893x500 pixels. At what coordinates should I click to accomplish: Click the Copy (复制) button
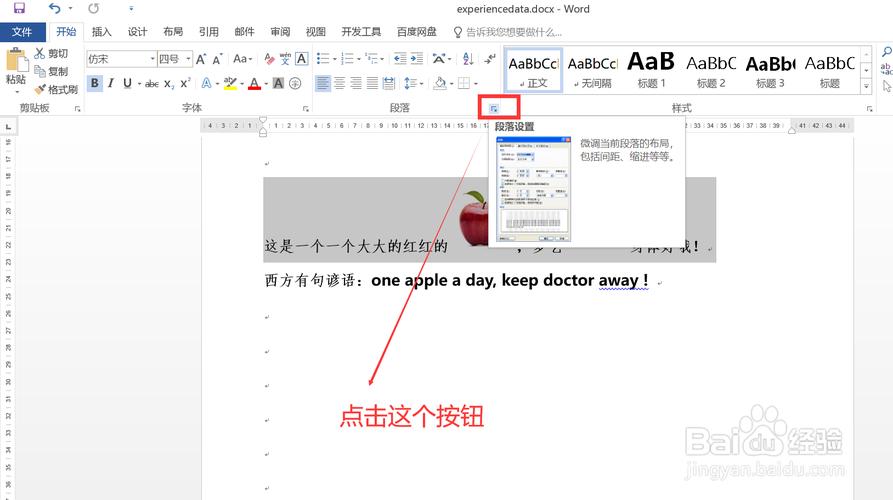pos(51,71)
